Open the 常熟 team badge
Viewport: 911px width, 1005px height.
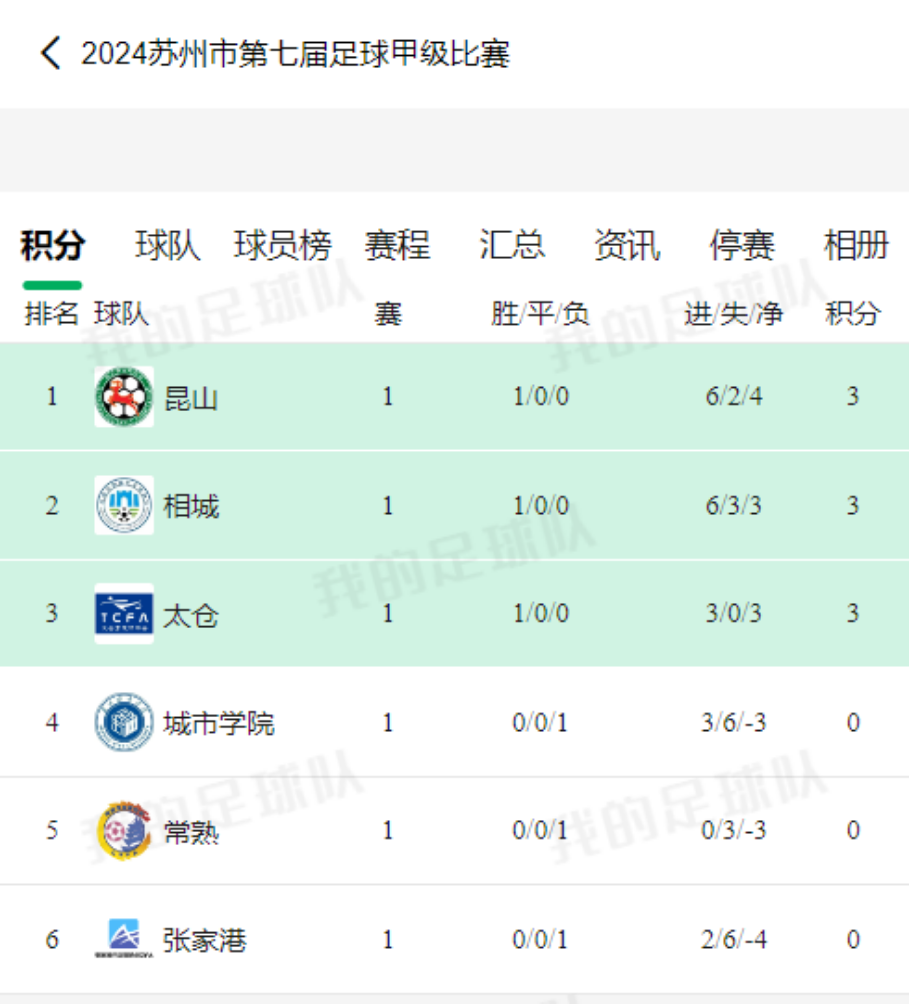coord(124,830)
